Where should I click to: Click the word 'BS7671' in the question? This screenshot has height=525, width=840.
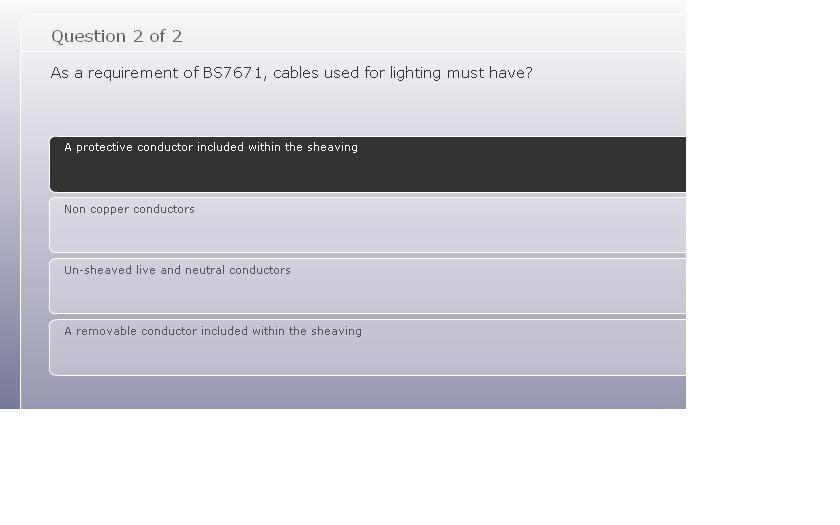(232, 73)
